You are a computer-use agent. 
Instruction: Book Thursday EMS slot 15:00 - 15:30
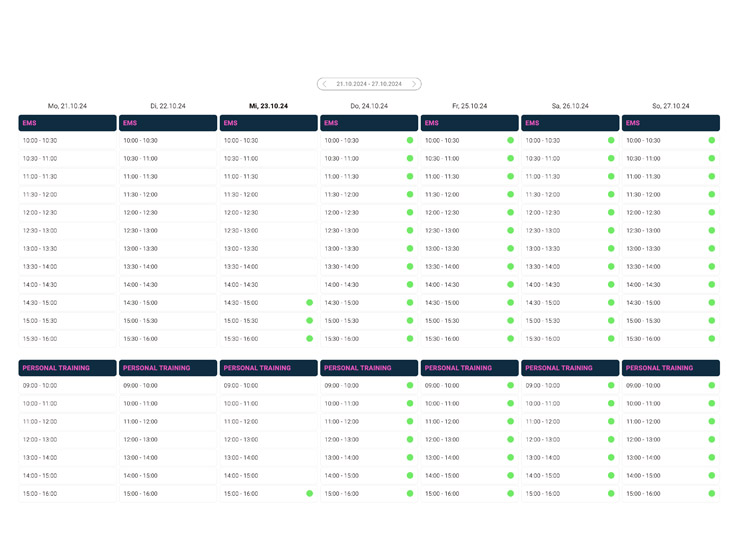[369, 320]
